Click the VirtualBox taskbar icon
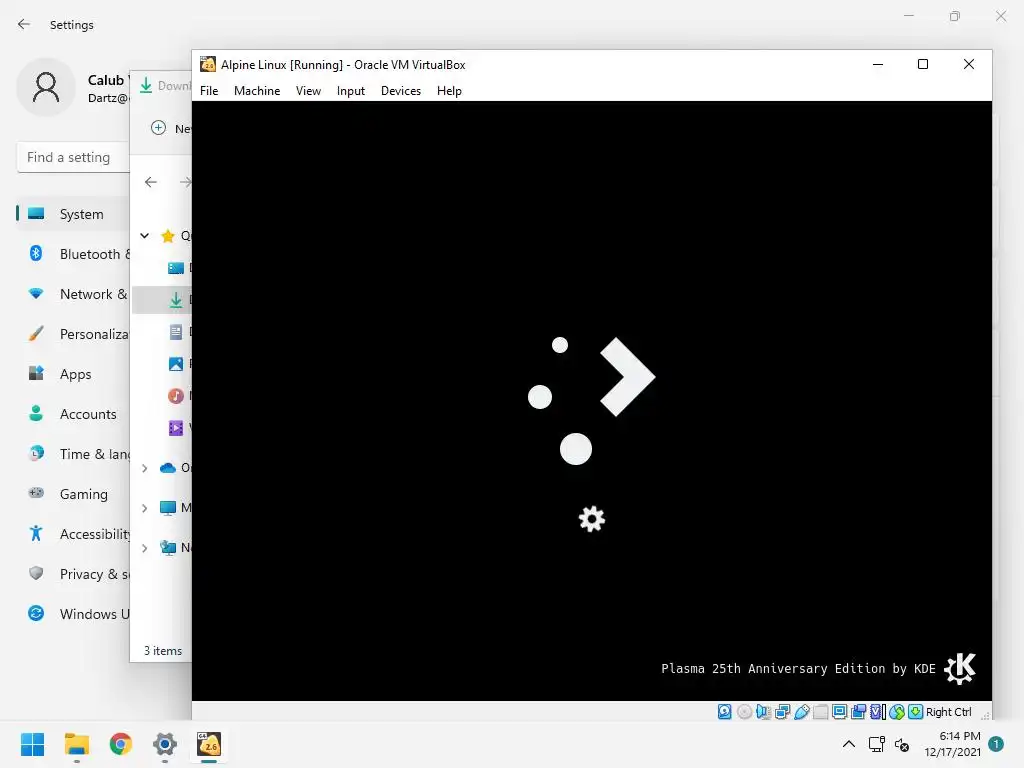Image resolution: width=1024 pixels, height=768 pixels. (209, 744)
